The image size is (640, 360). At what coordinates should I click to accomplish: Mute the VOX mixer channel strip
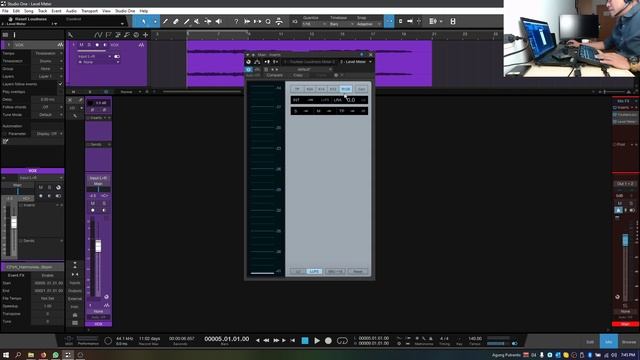click(93, 203)
